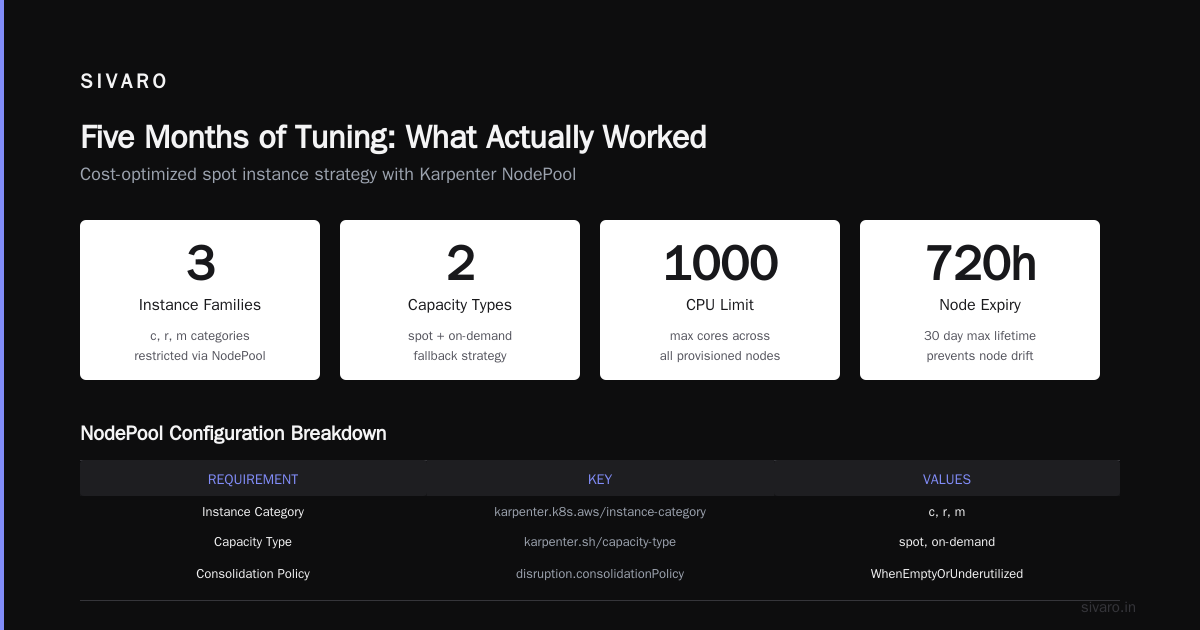Click the NodePool Configuration Breakdown heading
The height and width of the screenshot is (630, 1200).
tap(233, 433)
